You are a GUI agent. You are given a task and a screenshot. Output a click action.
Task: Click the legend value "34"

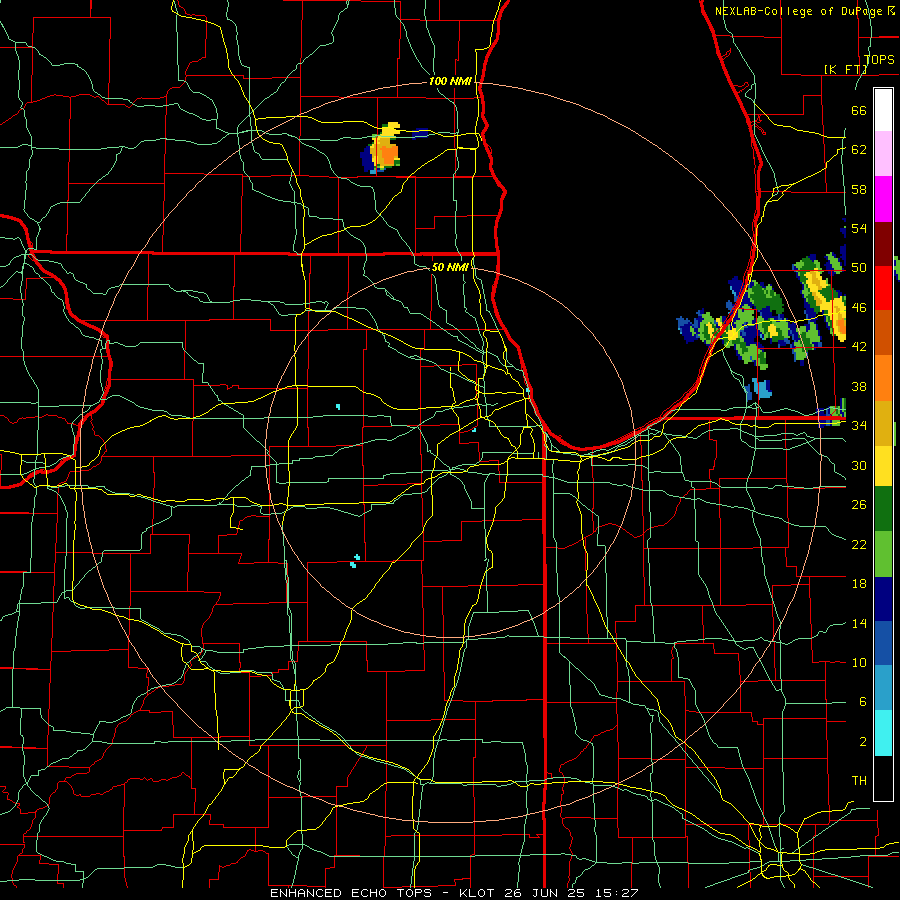click(859, 426)
